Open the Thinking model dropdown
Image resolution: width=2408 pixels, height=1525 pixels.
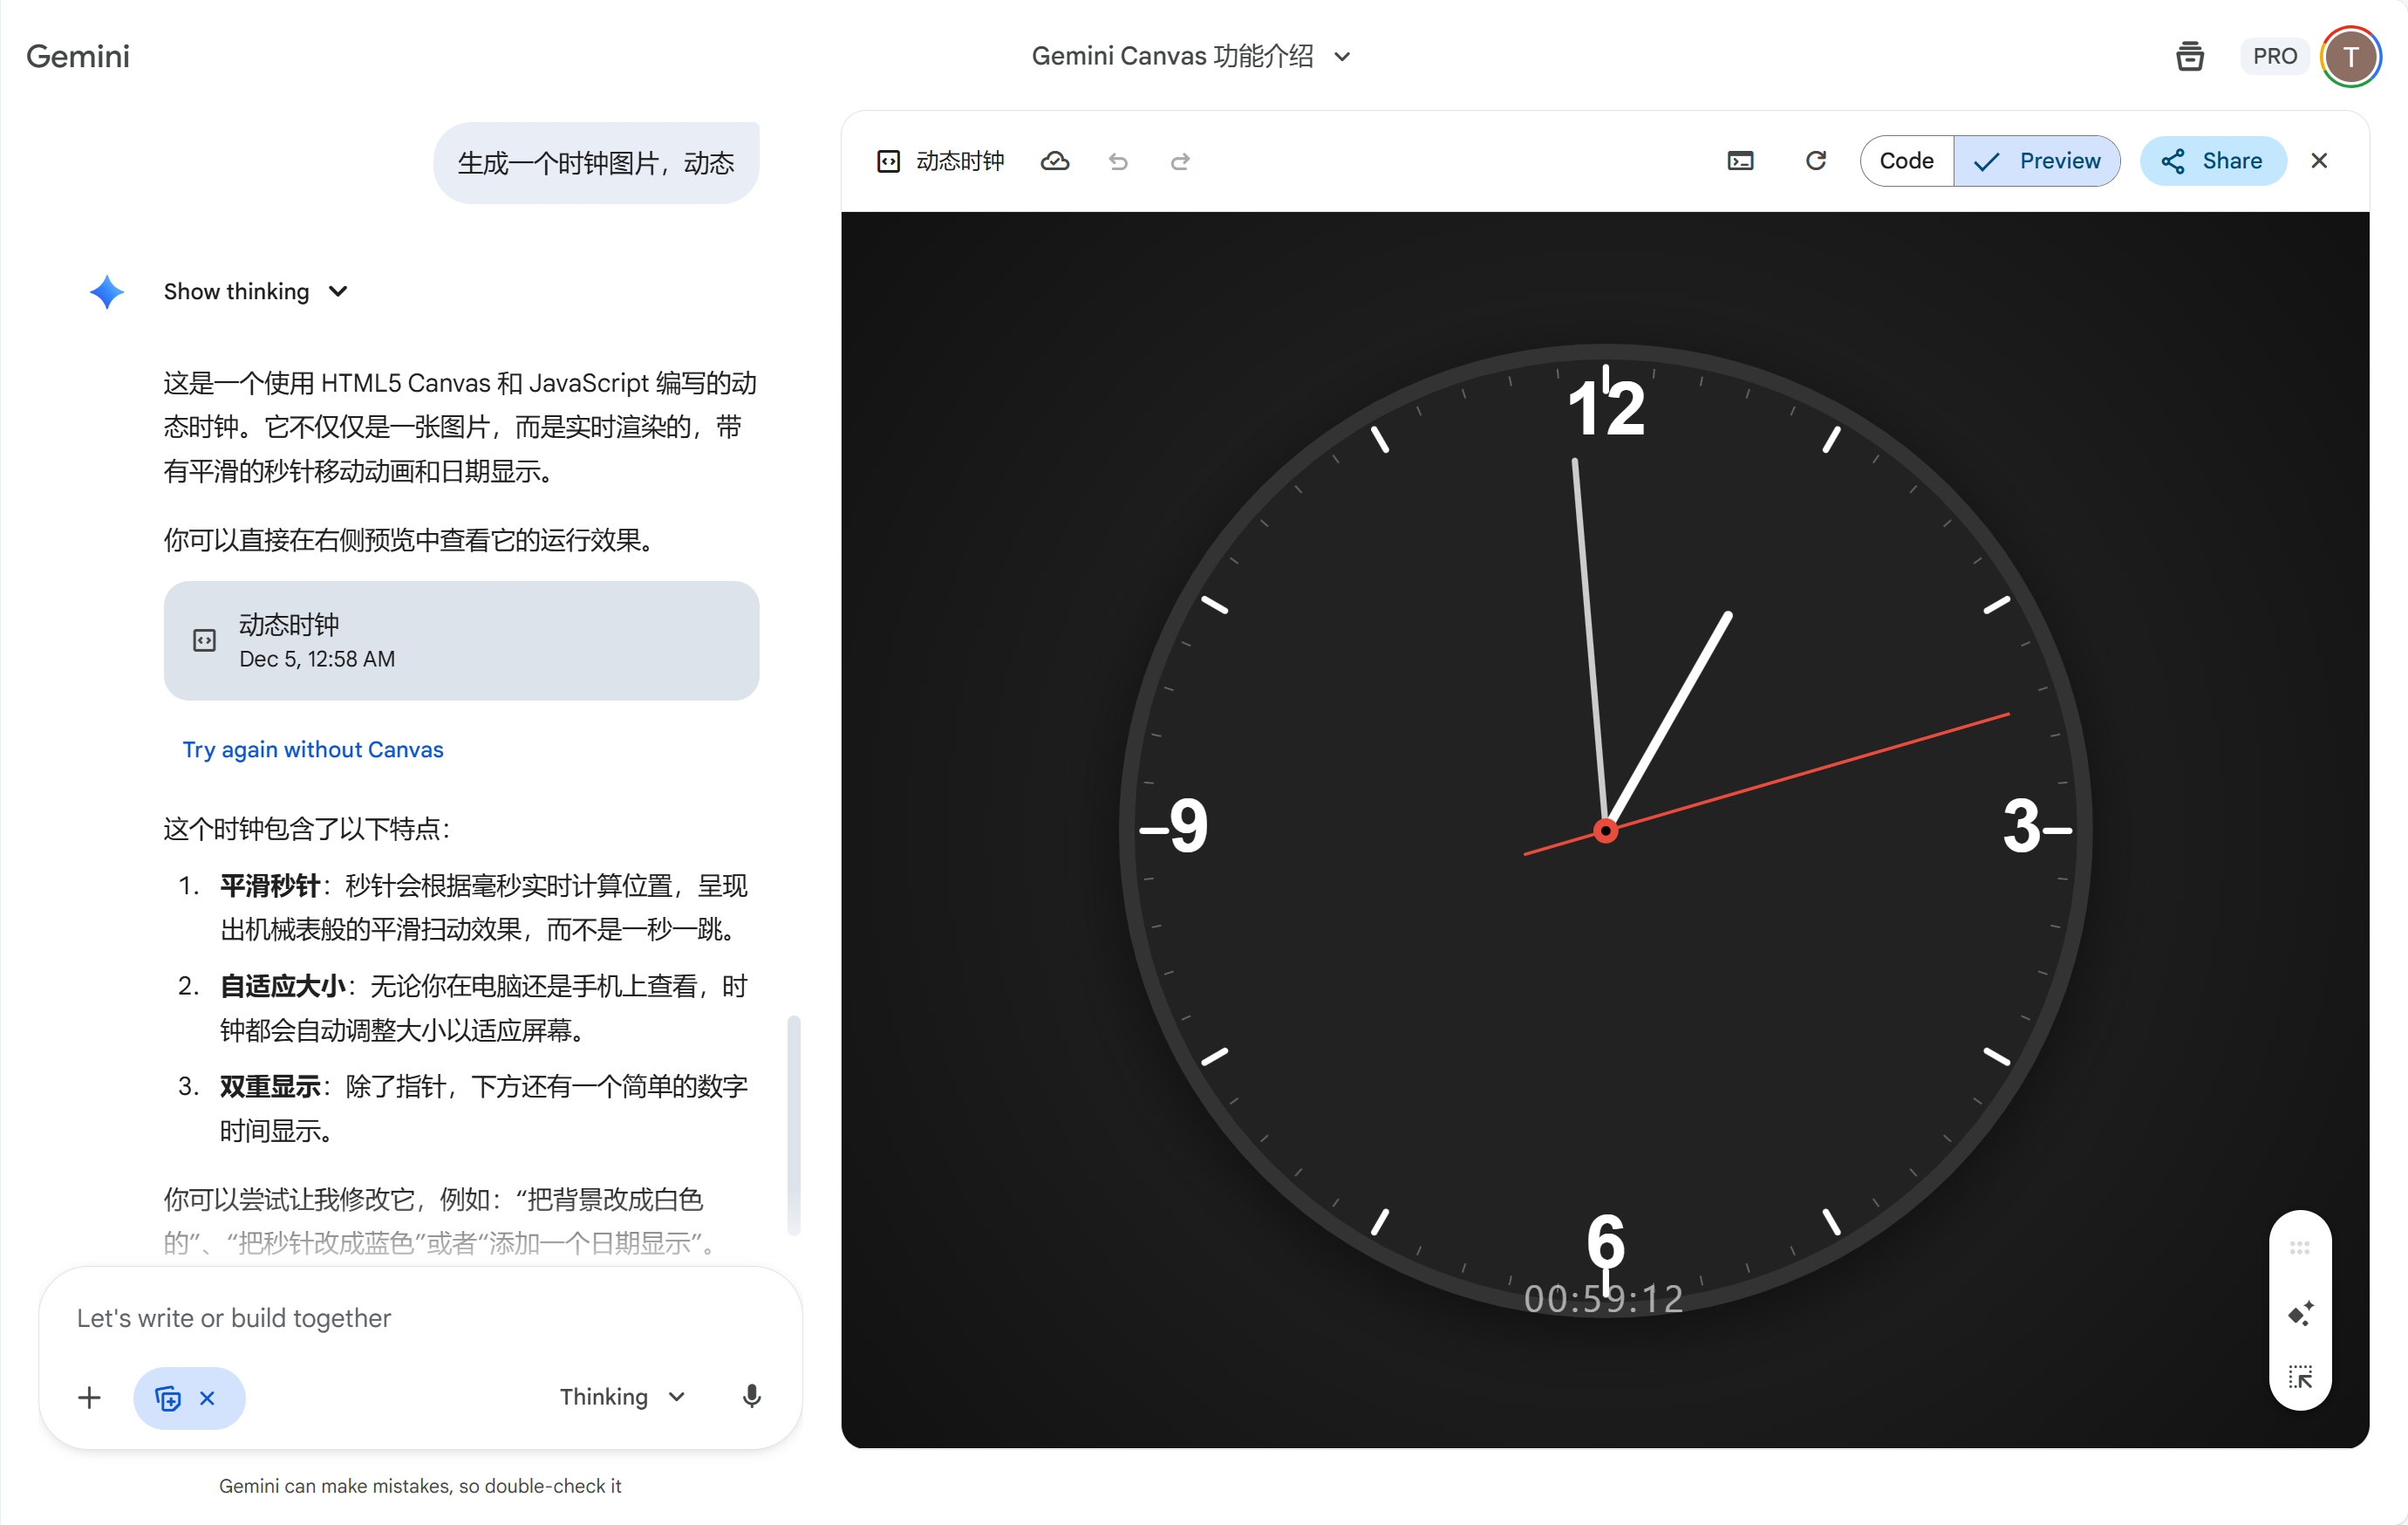pos(622,1396)
